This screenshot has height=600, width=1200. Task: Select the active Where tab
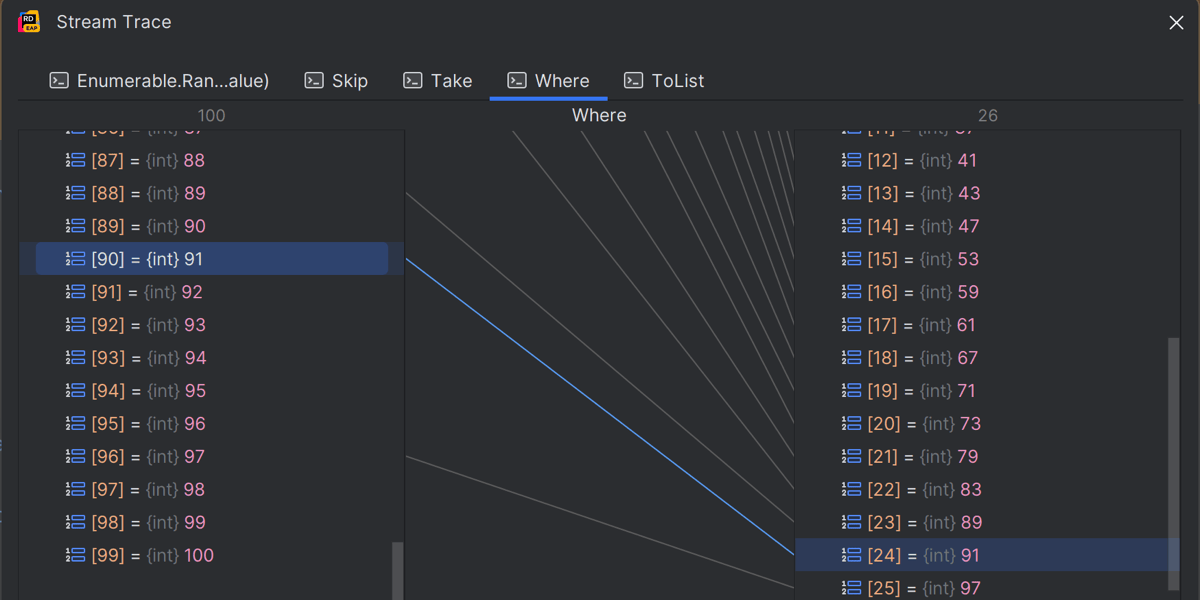point(549,81)
